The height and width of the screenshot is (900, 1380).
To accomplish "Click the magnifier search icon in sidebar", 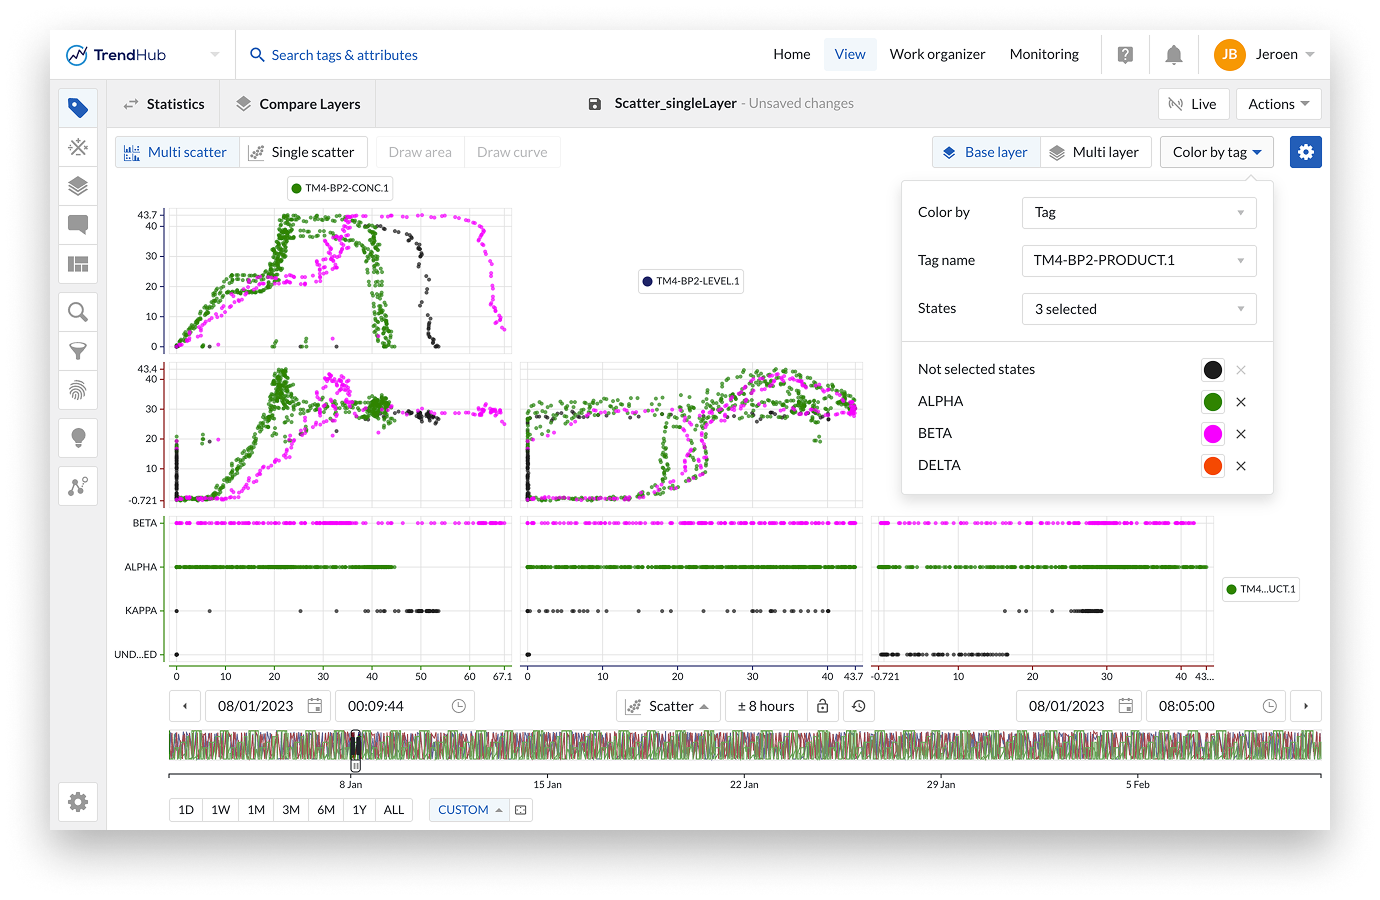I will (x=78, y=312).
